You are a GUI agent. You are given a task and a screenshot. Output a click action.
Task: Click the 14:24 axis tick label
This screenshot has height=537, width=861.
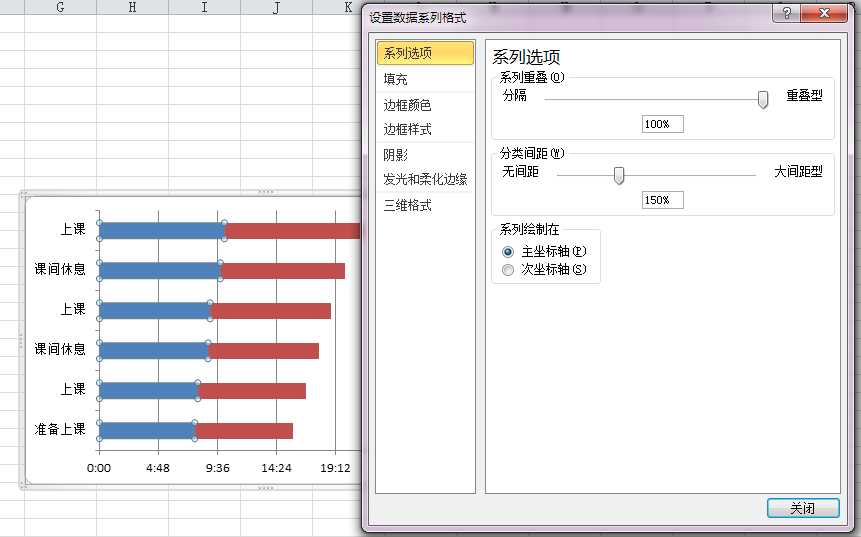coord(276,468)
